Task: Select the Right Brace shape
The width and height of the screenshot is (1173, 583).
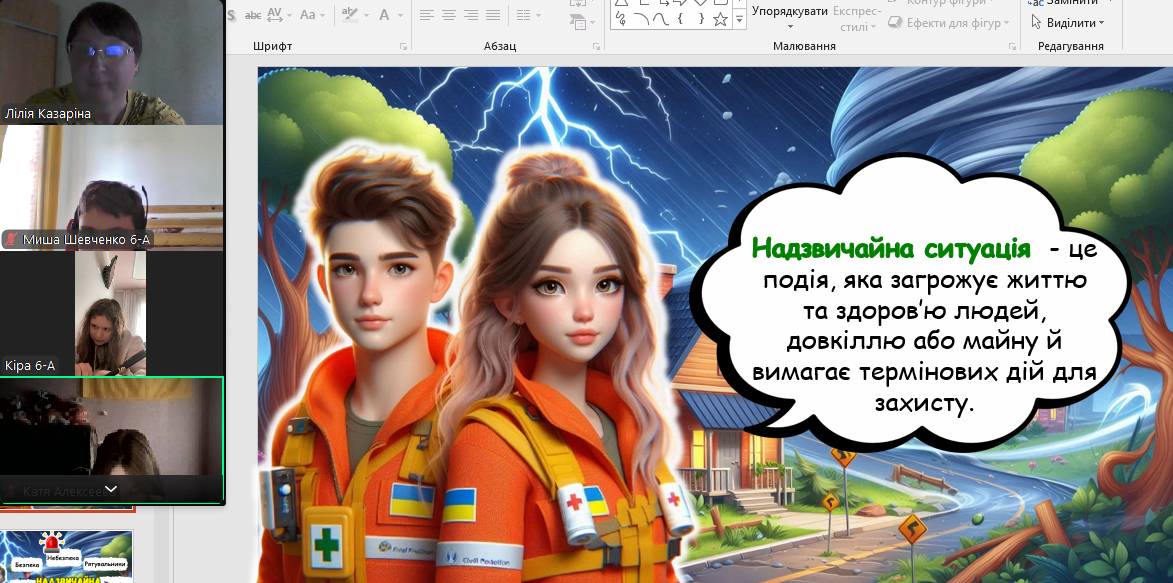Action: pyautogui.click(x=701, y=19)
